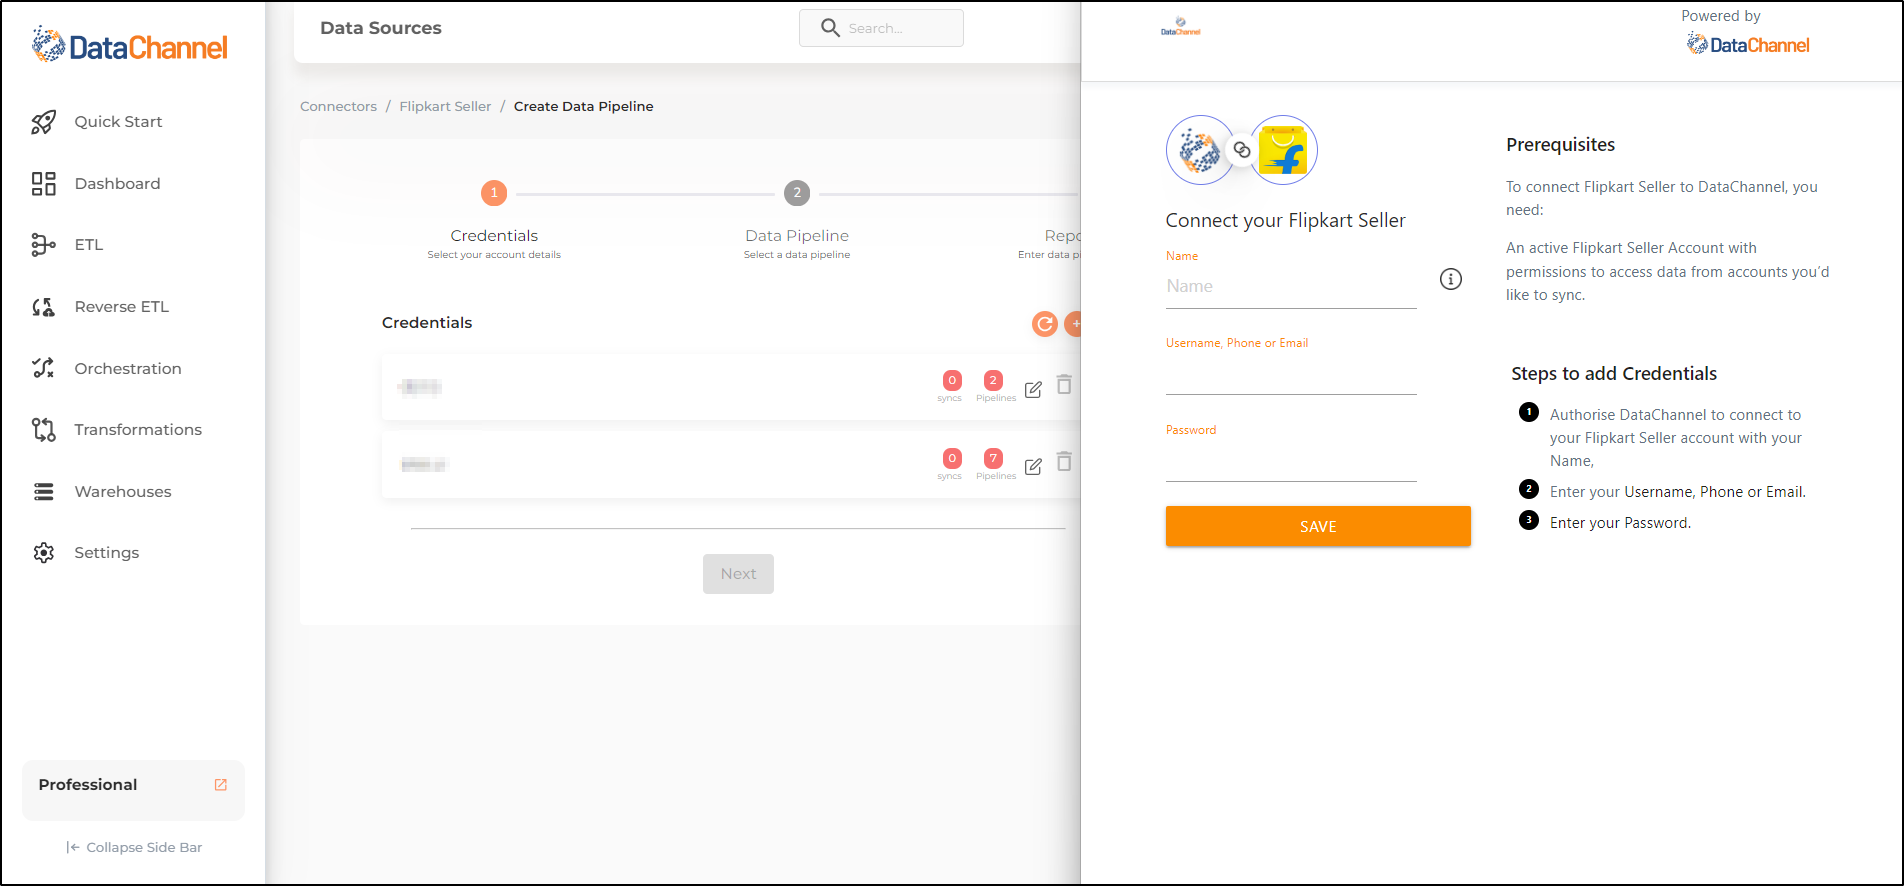Open Quick Start rocket icon
The image size is (1904, 886).
(43, 122)
